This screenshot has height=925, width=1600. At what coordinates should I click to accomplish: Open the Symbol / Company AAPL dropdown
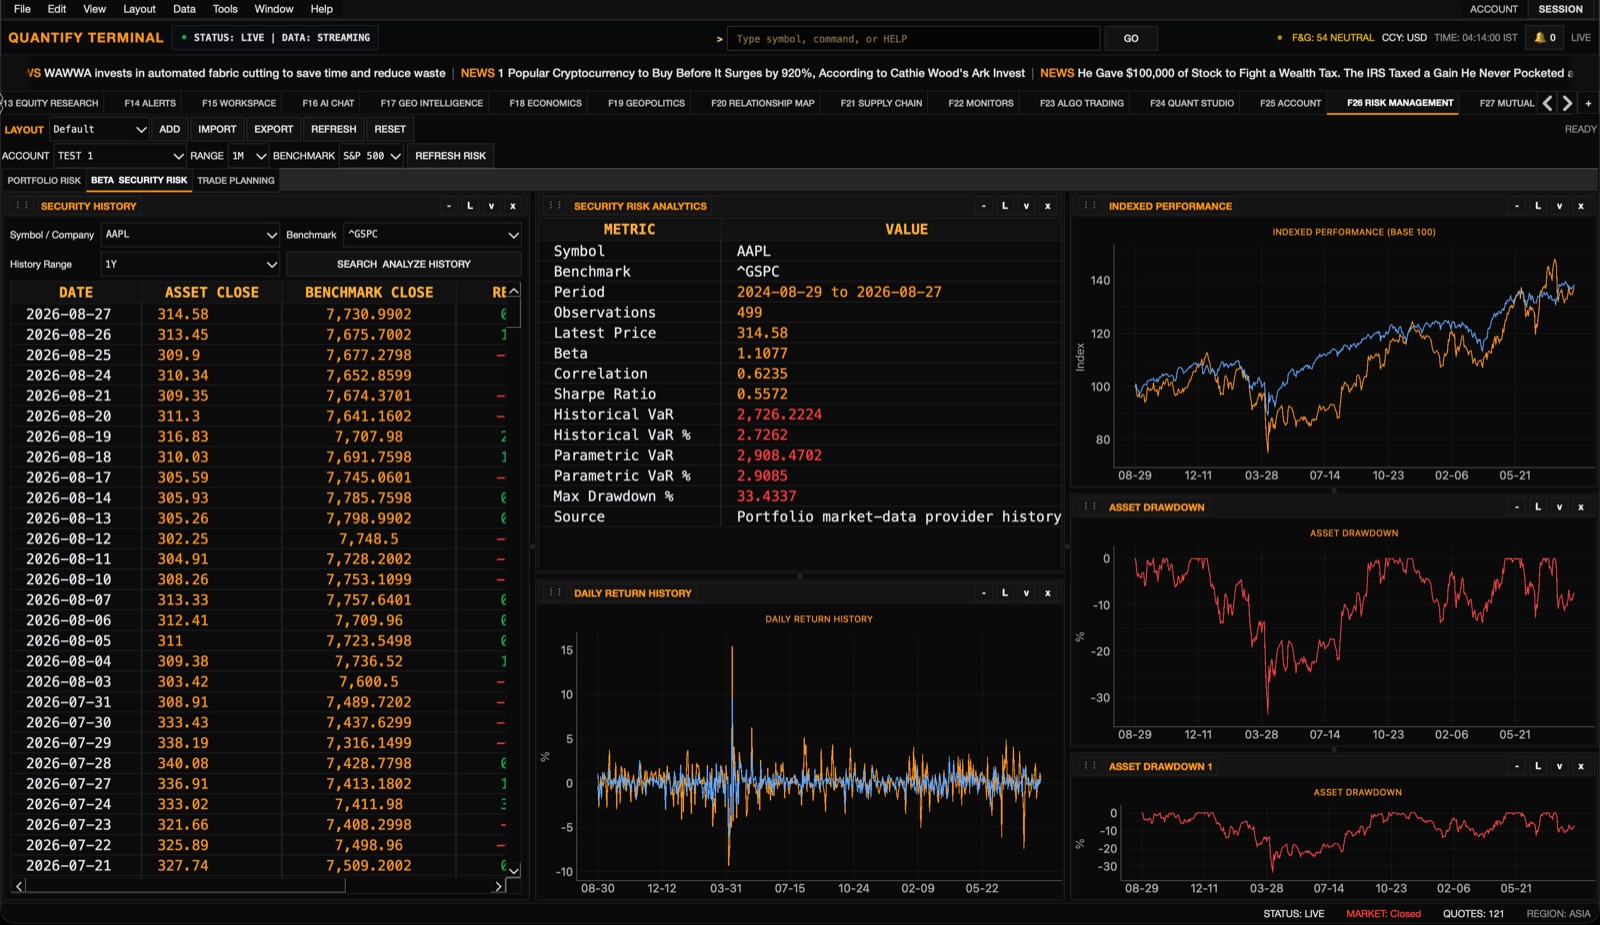pyautogui.click(x=190, y=234)
